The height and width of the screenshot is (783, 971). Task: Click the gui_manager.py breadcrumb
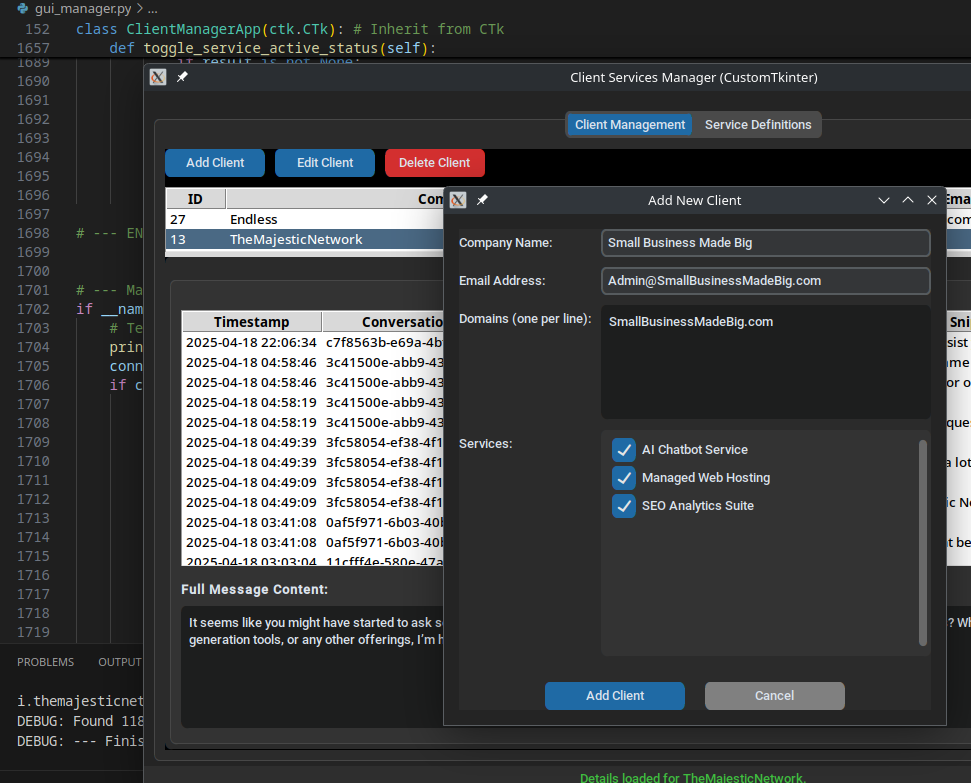click(83, 9)
